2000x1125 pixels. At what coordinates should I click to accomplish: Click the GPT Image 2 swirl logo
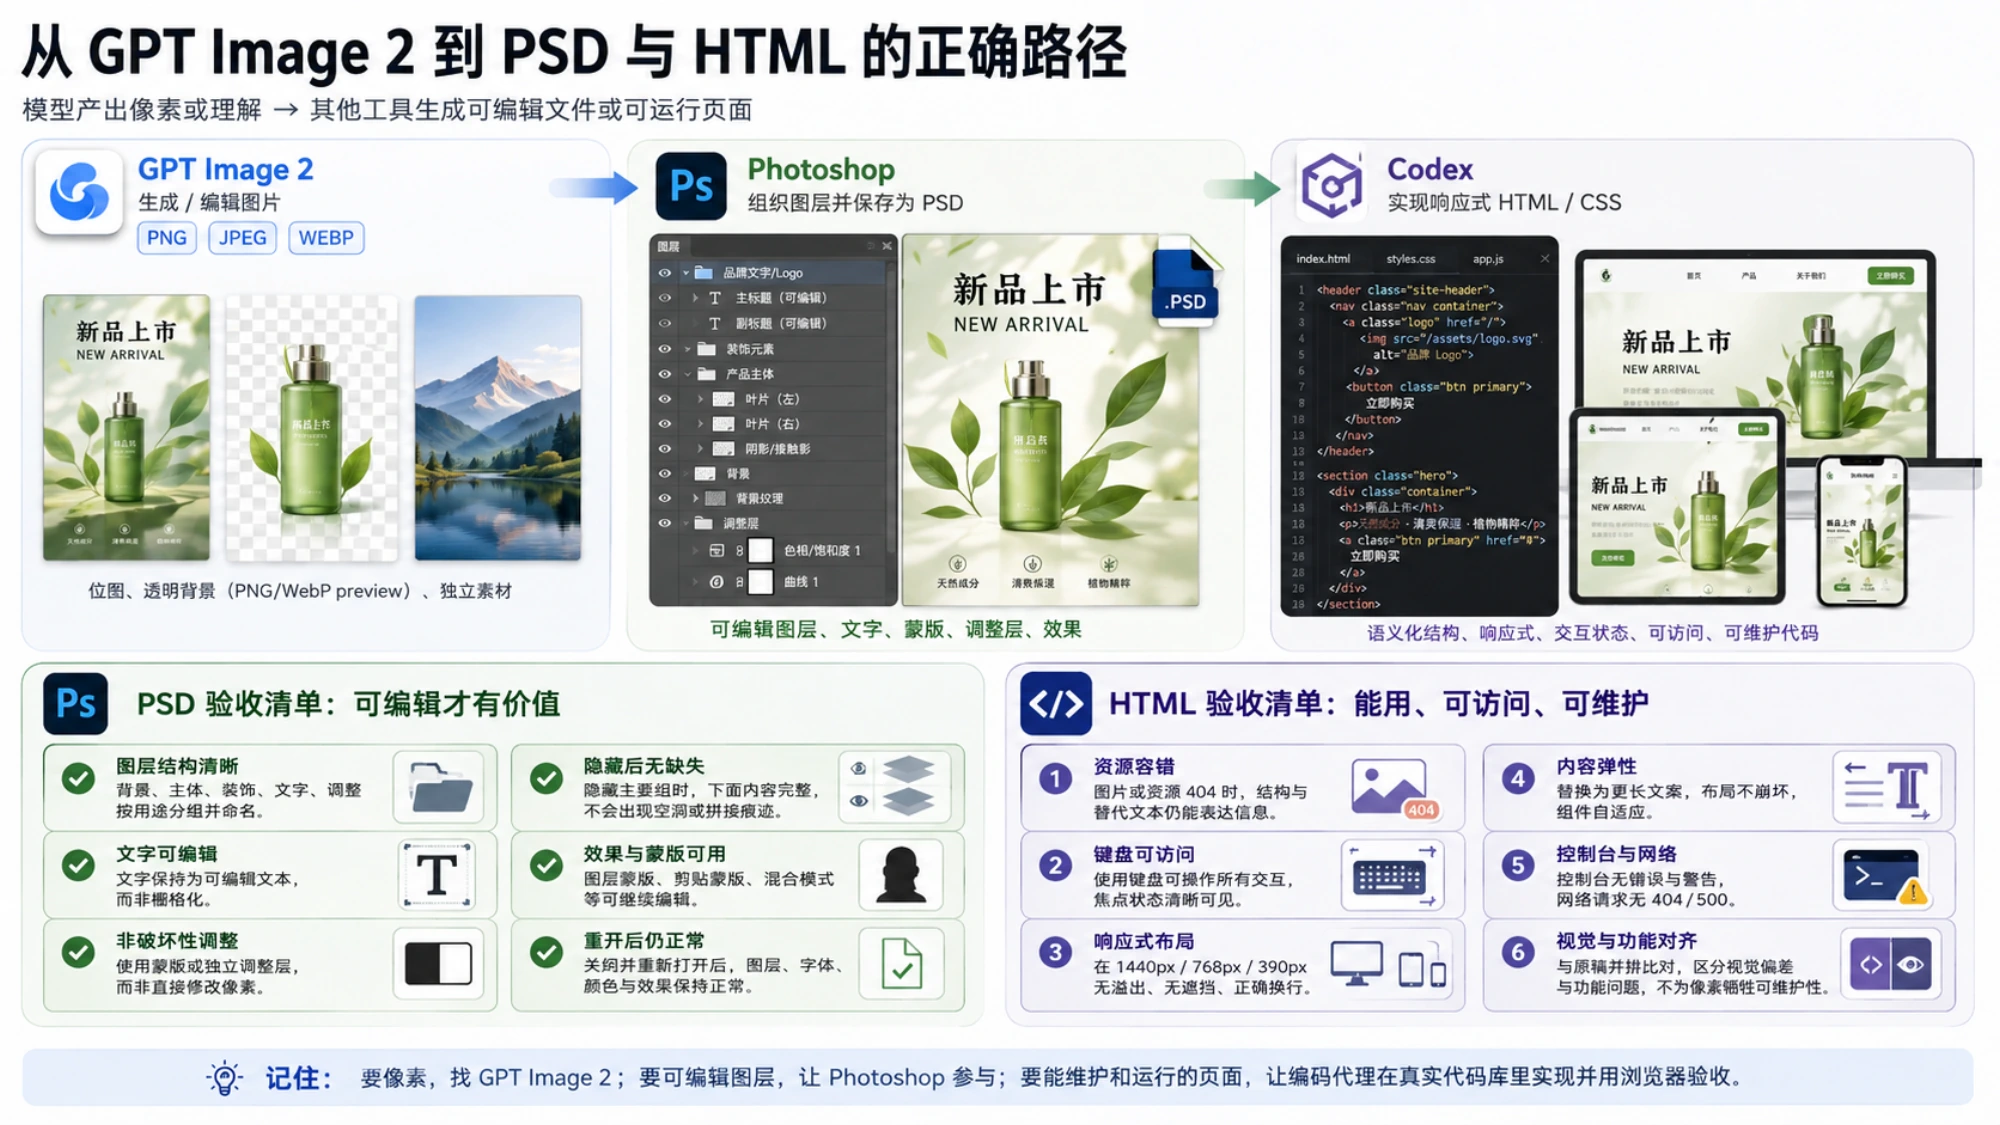pos(79,191)
